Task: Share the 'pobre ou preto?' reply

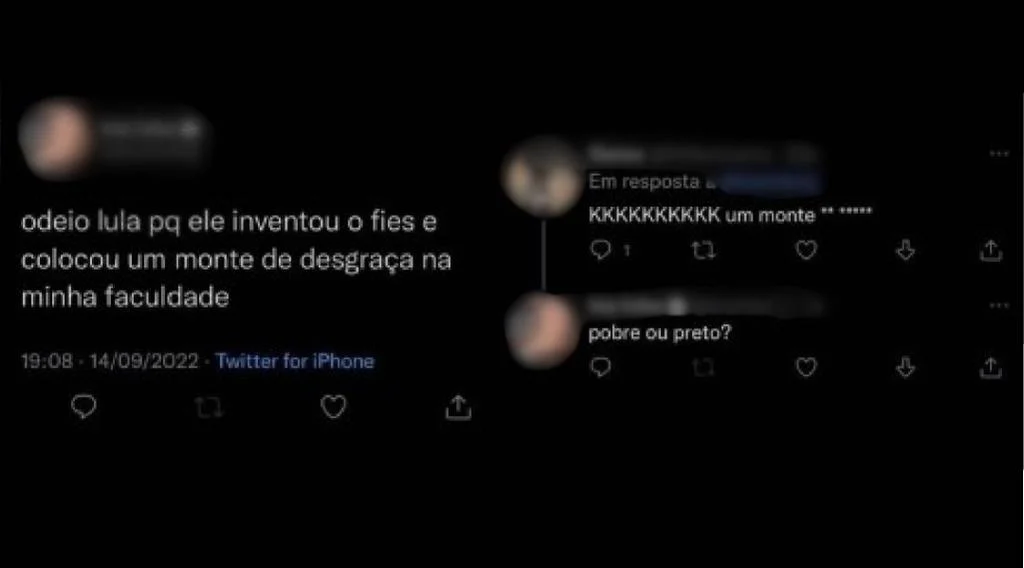Action: pos(991,368)
